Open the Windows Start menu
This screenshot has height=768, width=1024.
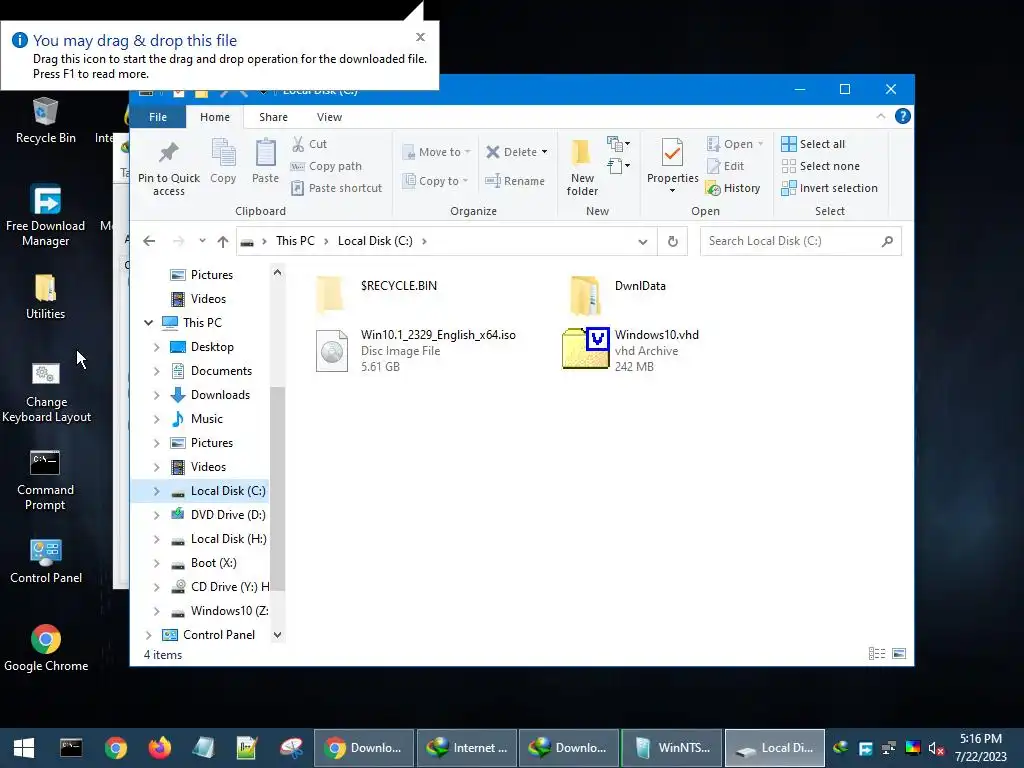[24, 748]
